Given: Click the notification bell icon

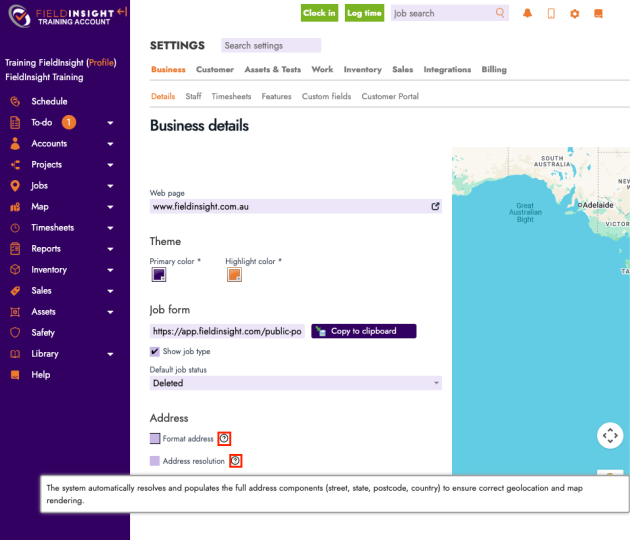Looking at the screenshot, I should point(528,13).
